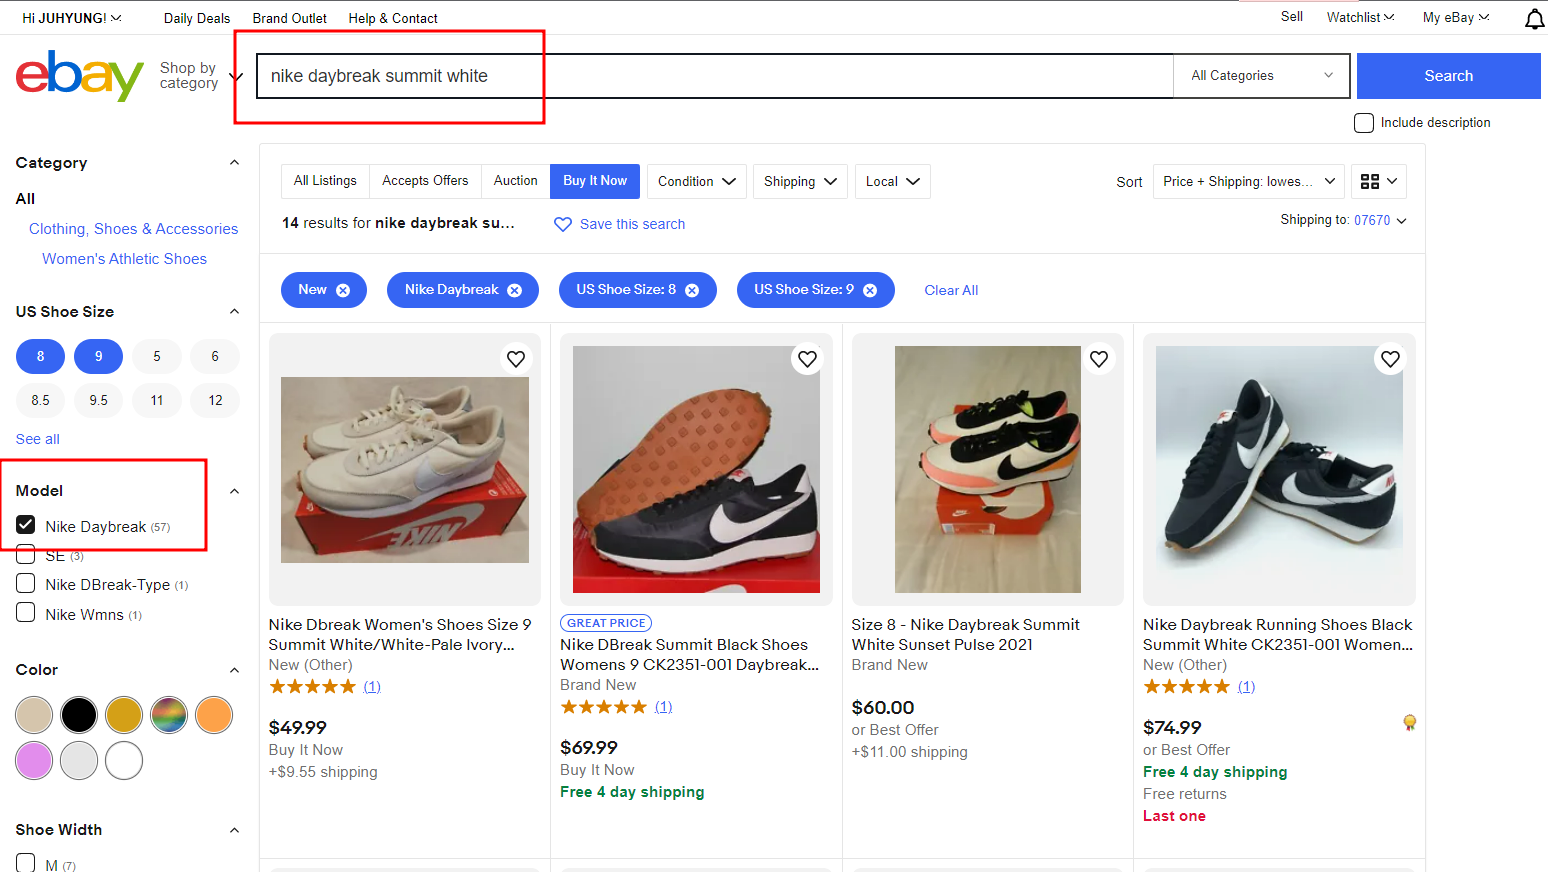The image size is (1548, 872).
Task: Check the Nike Wmns model filter
Action: tap(26, 612)
